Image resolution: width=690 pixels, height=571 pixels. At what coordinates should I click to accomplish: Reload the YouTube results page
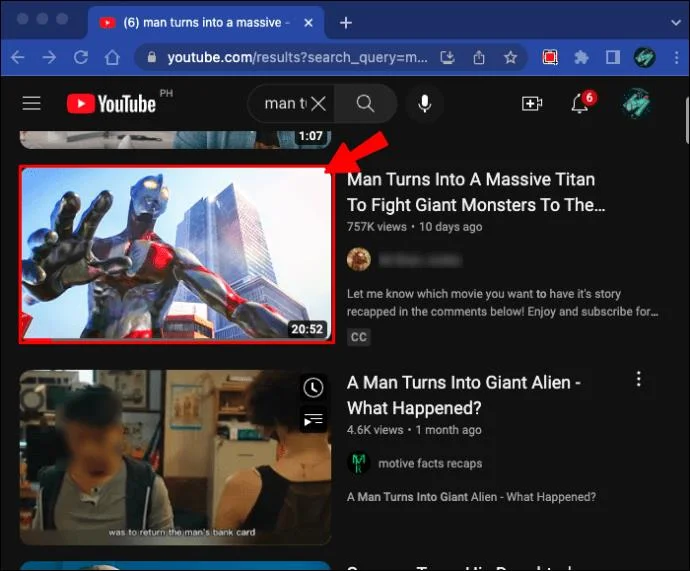point(81,57)
